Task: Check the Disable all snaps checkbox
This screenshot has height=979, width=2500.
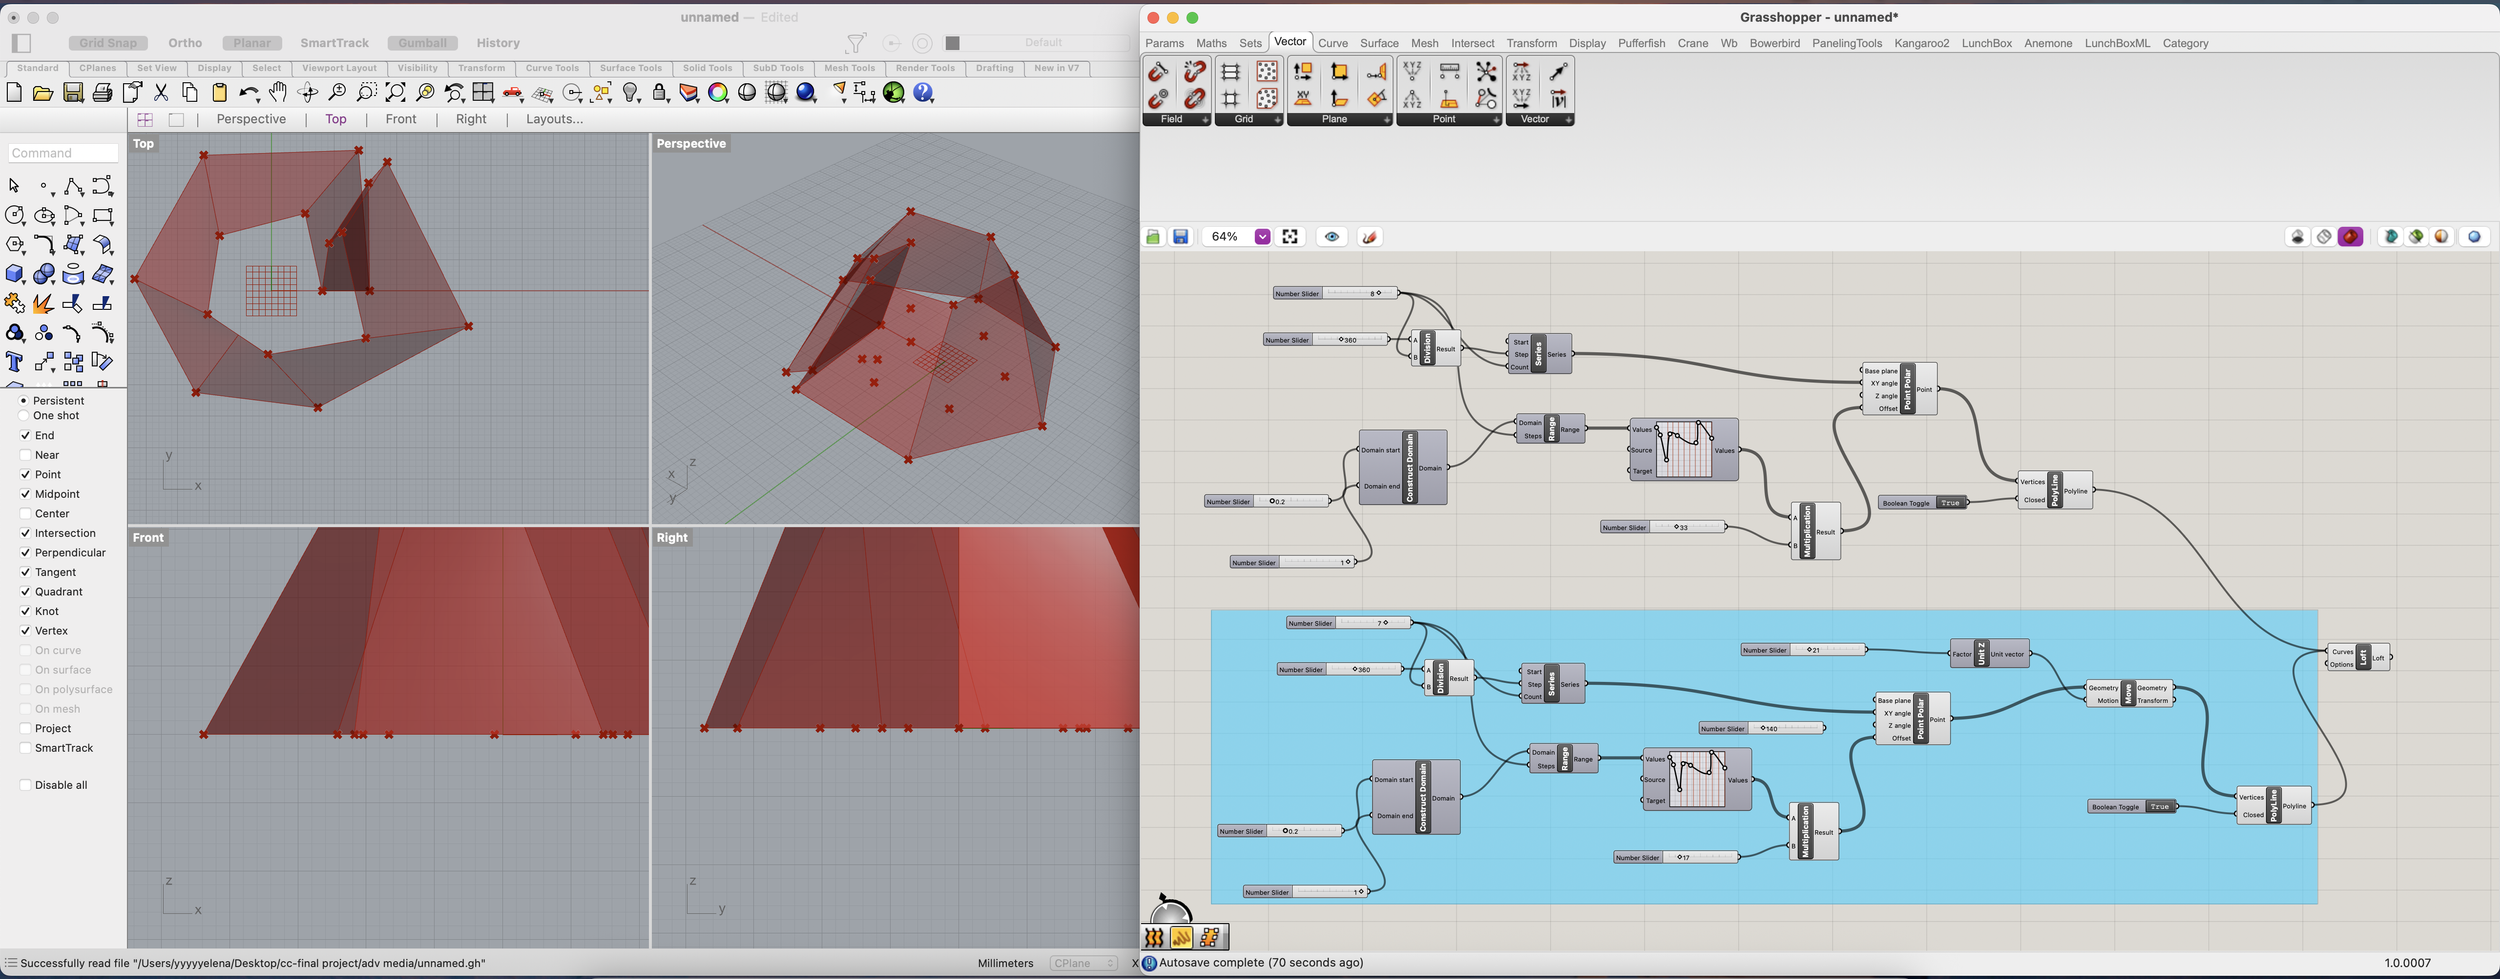Action: click(25, 785)
